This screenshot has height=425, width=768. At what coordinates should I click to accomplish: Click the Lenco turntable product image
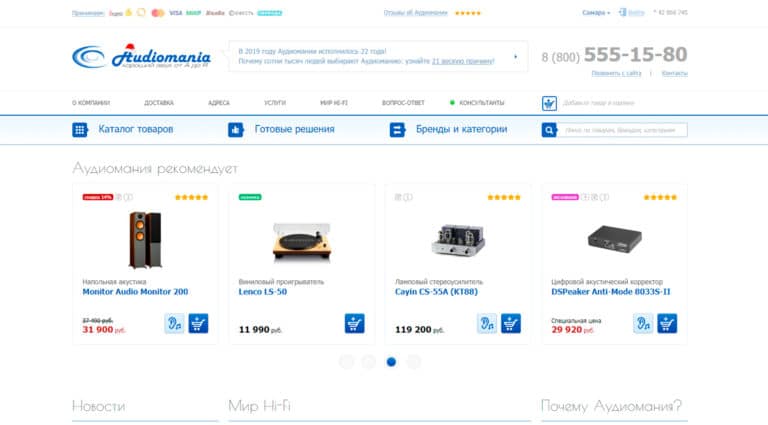point(302,242)
